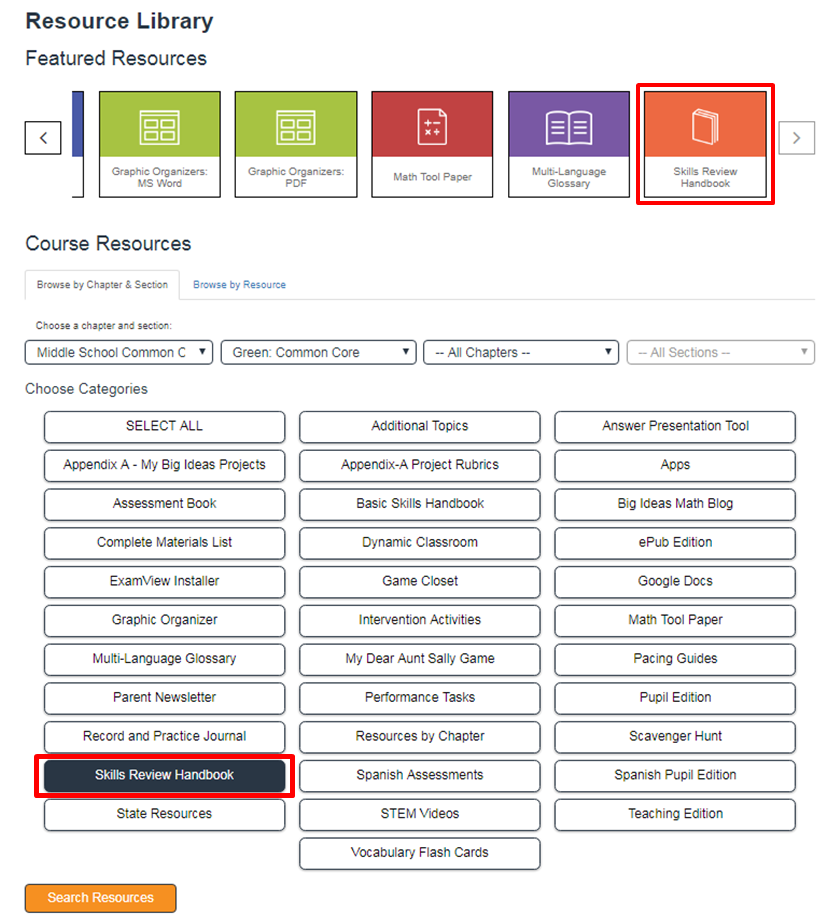822x923 pixels.
Task: Select the Teaching Edition category
Action: tap(675, 814)
